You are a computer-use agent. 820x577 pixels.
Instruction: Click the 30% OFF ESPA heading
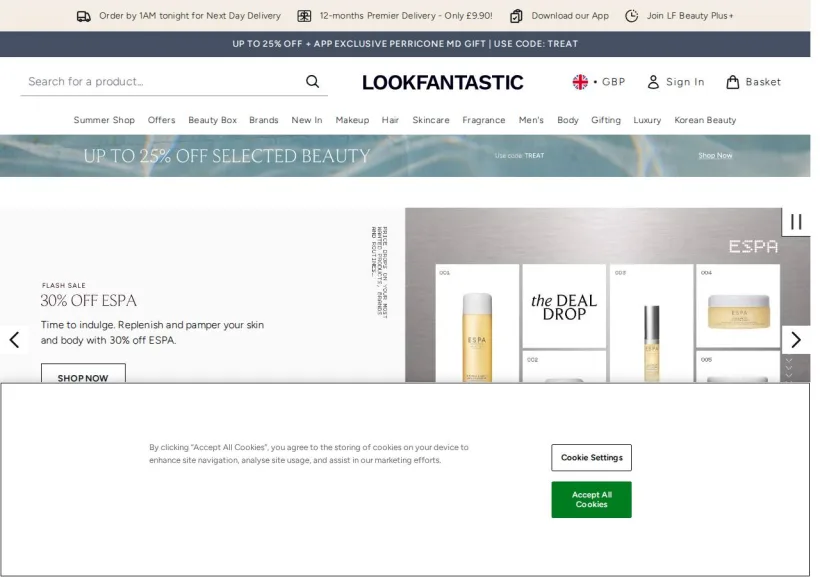(x=88, y=300)
